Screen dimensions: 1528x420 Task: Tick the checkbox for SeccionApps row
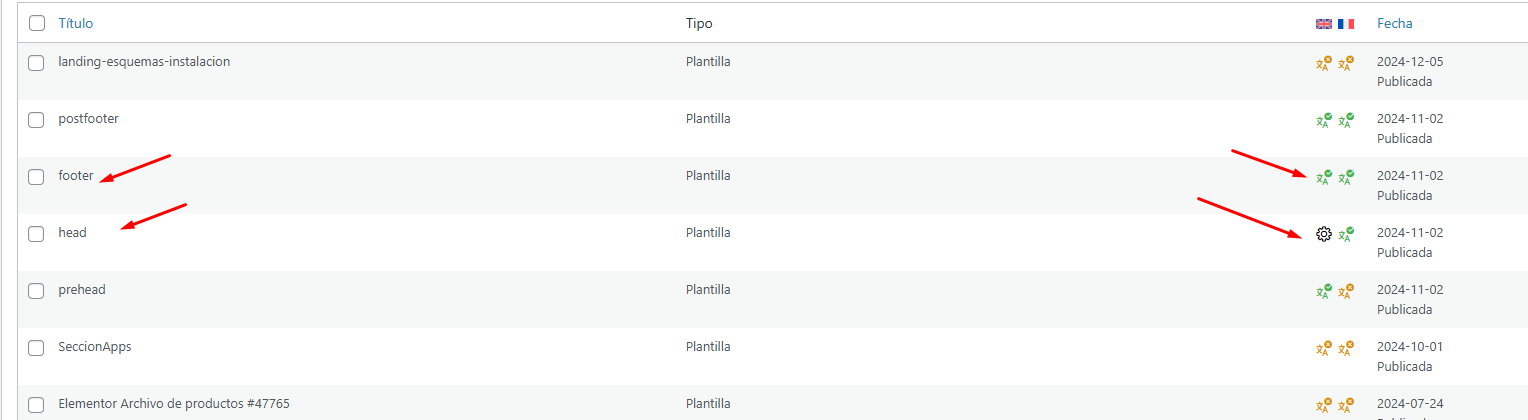pyautogui.click(x=36, y=348)
